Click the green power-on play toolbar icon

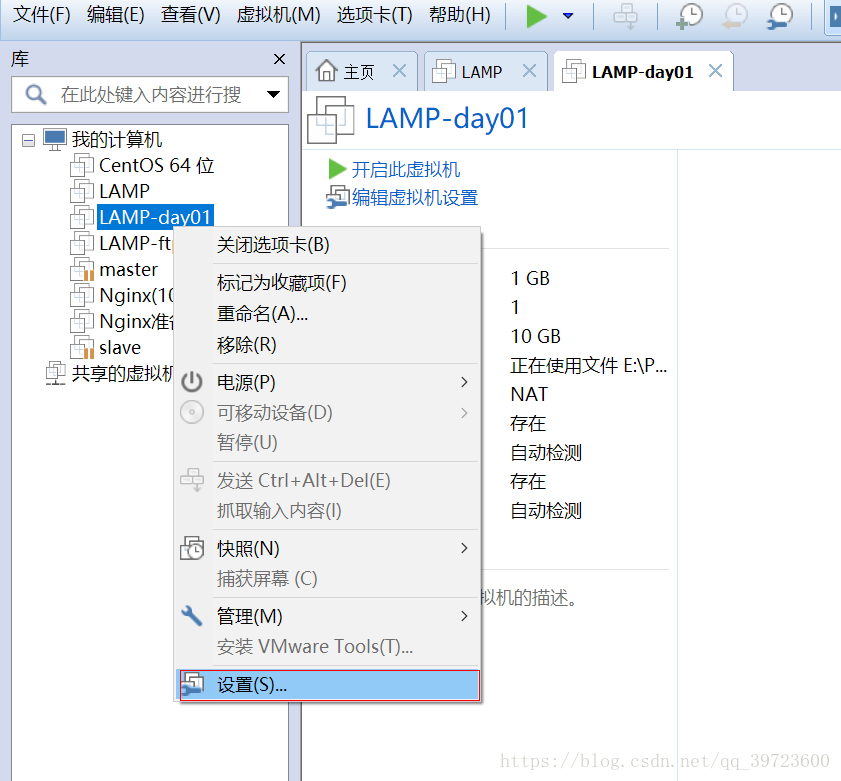click(536, 16)
